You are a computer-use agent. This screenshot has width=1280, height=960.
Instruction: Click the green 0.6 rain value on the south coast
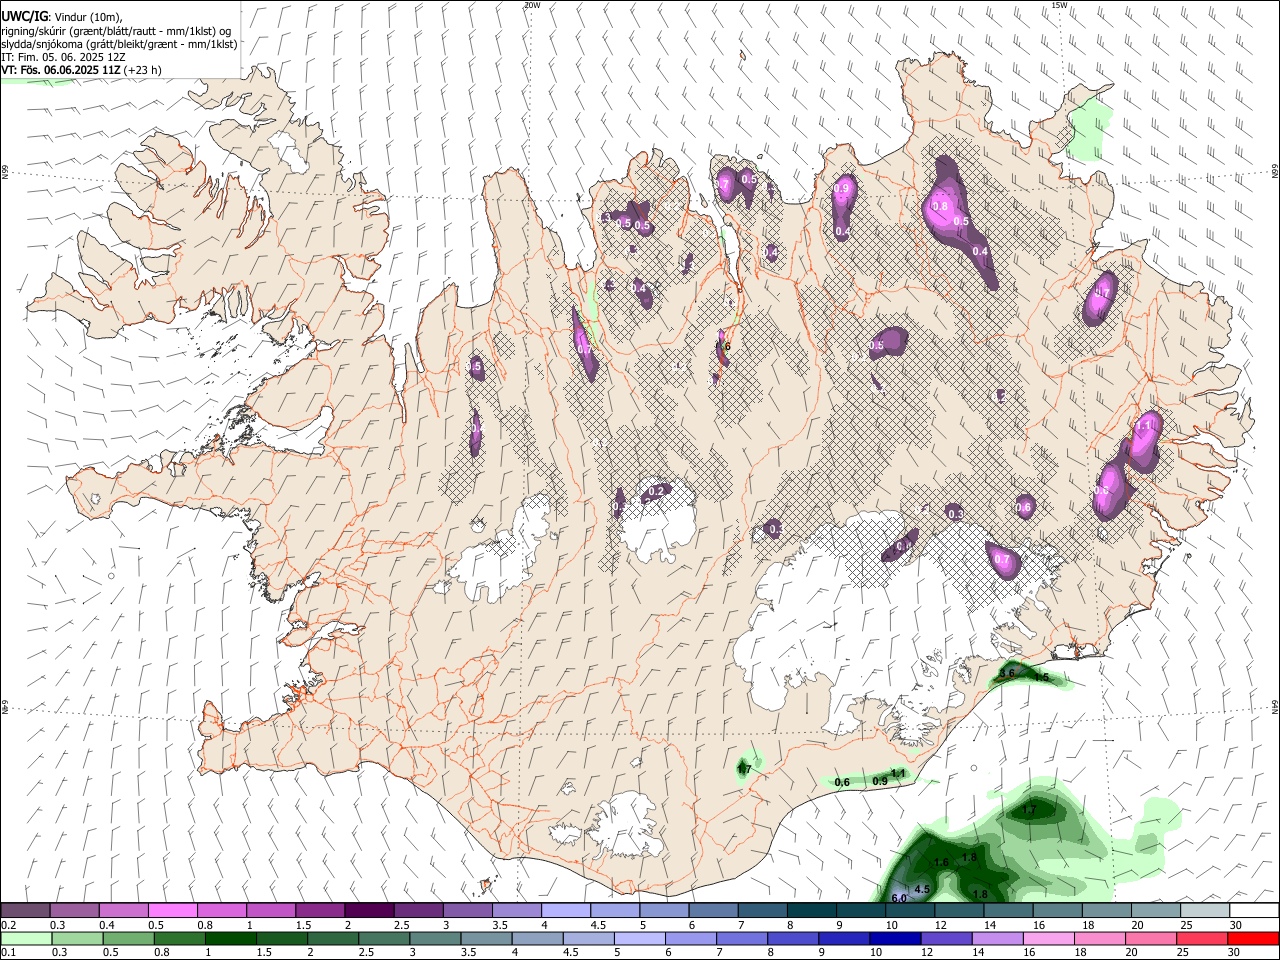842,782
